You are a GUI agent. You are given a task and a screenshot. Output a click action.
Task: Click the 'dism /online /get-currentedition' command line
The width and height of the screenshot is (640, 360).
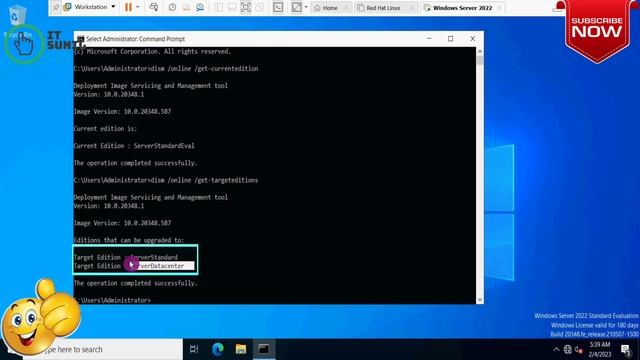click(204, 69)
